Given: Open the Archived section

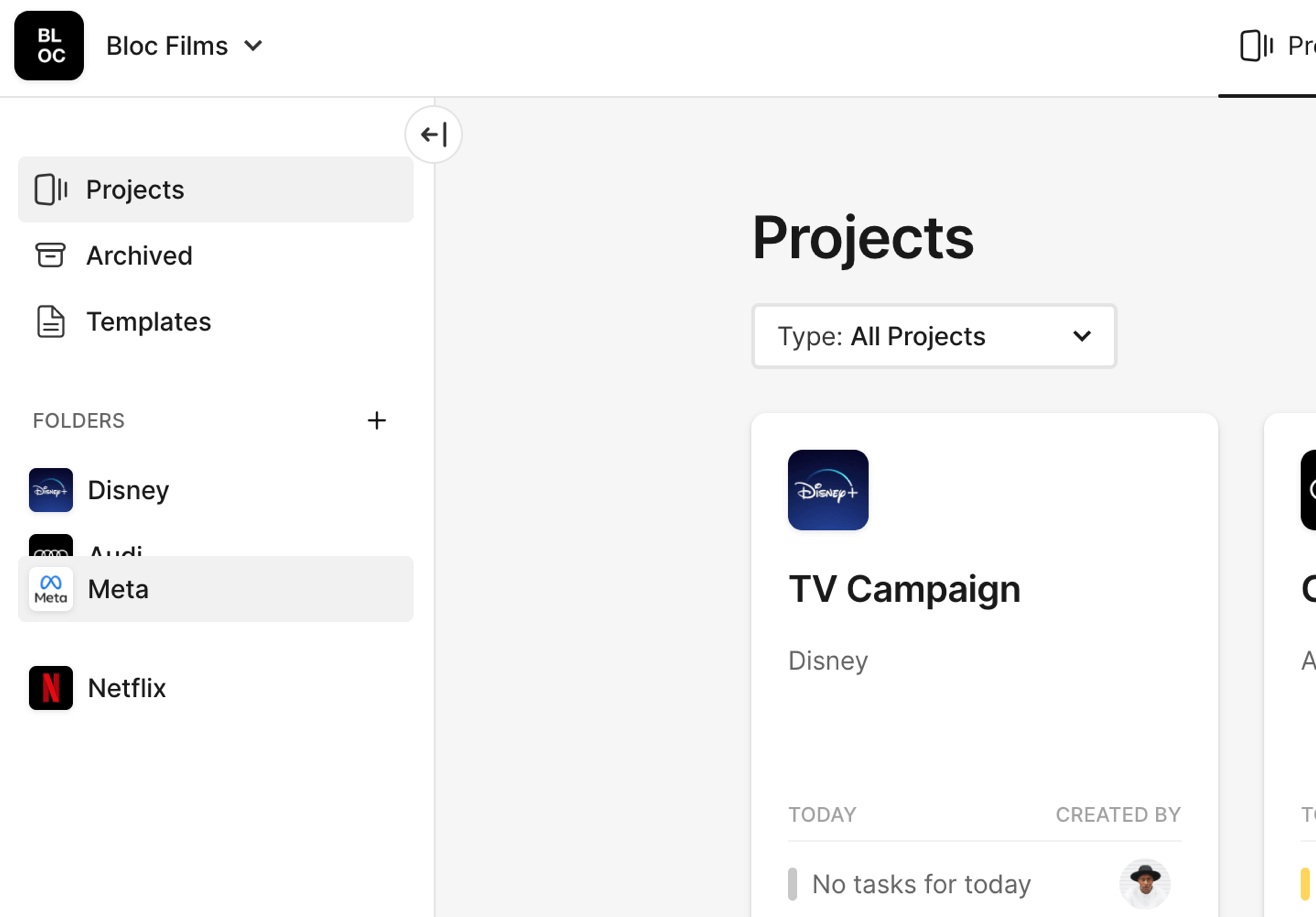Looking at the screenshot, I should click(x=139, y=256).
